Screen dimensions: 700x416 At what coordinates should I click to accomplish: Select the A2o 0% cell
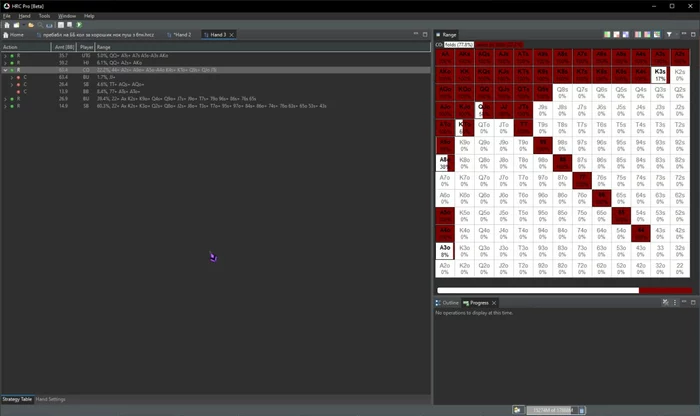[x=445, y=268]
